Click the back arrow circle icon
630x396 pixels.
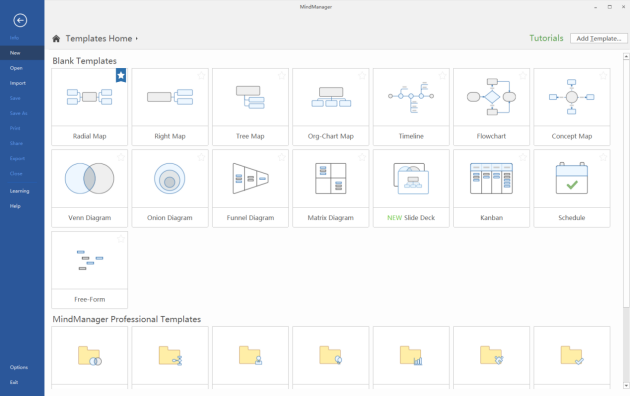[20, 20]
